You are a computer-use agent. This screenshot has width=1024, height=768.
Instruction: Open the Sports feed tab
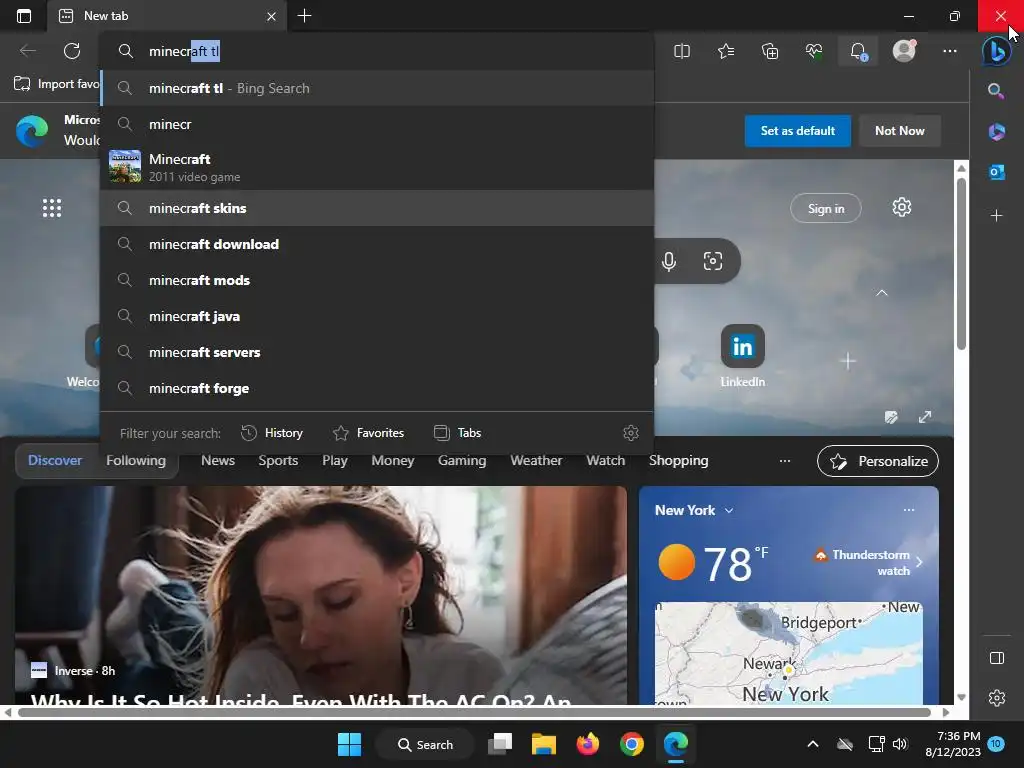[x=278, y=460]
